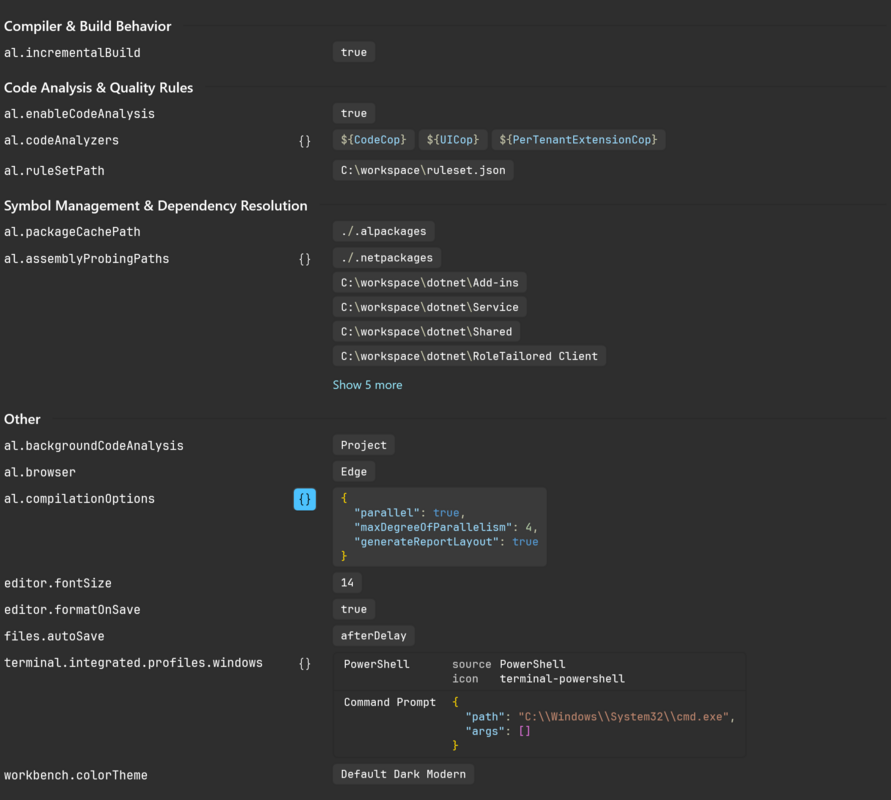Screen dimensions: 891x800
Task: Click the files.autoSave setting name
Action: 54,636
